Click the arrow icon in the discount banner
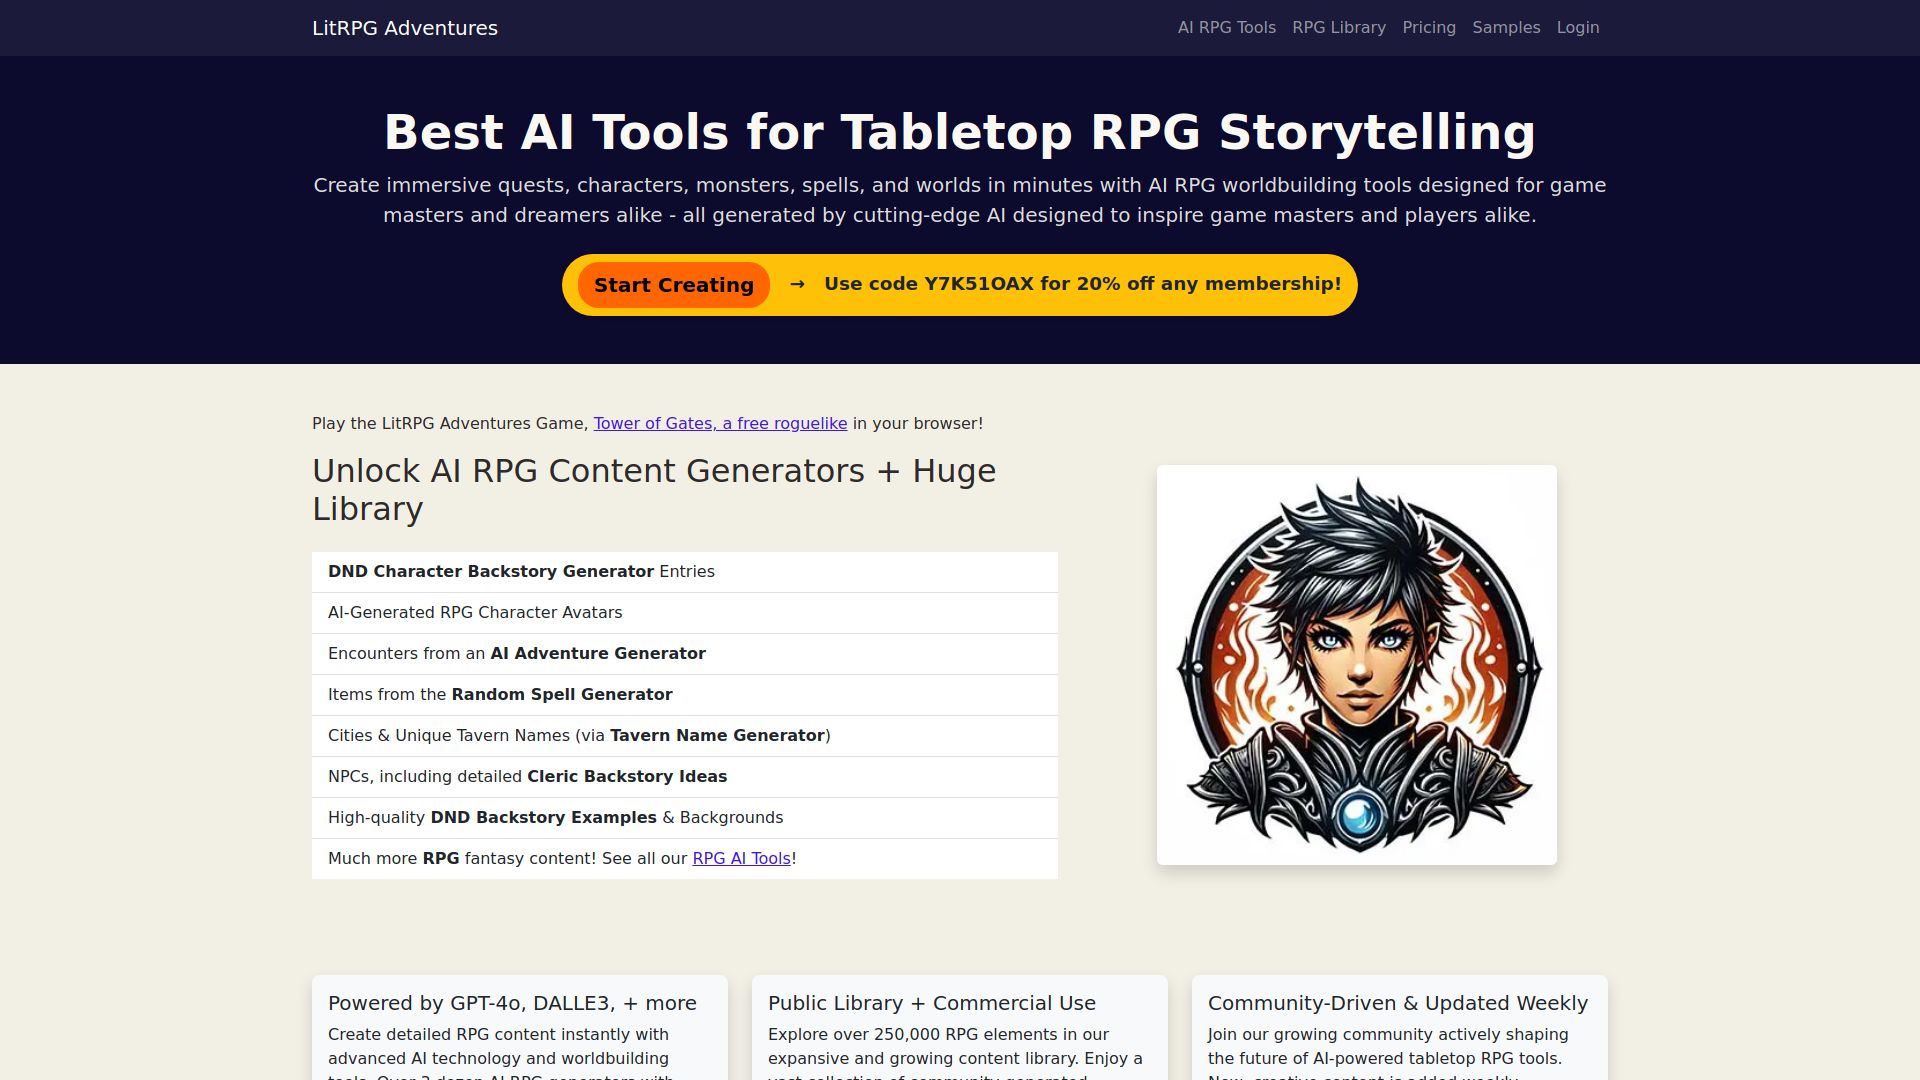The height and width of the screenshot is (1080, 1920). (797, 284)
